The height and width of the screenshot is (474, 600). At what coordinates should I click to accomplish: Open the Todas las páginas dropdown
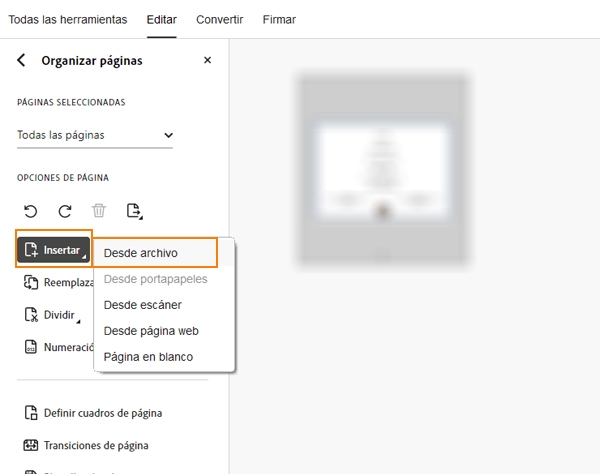click(x=95, y=135)
